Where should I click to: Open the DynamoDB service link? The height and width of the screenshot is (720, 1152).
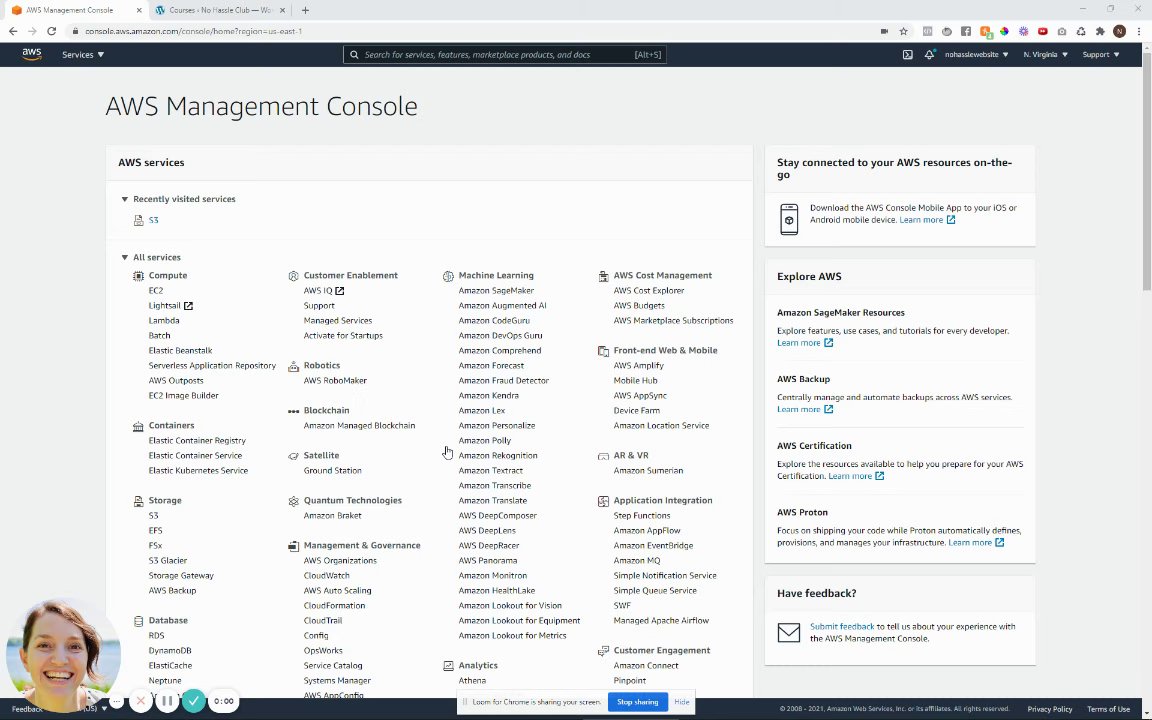tap(170, 650)
